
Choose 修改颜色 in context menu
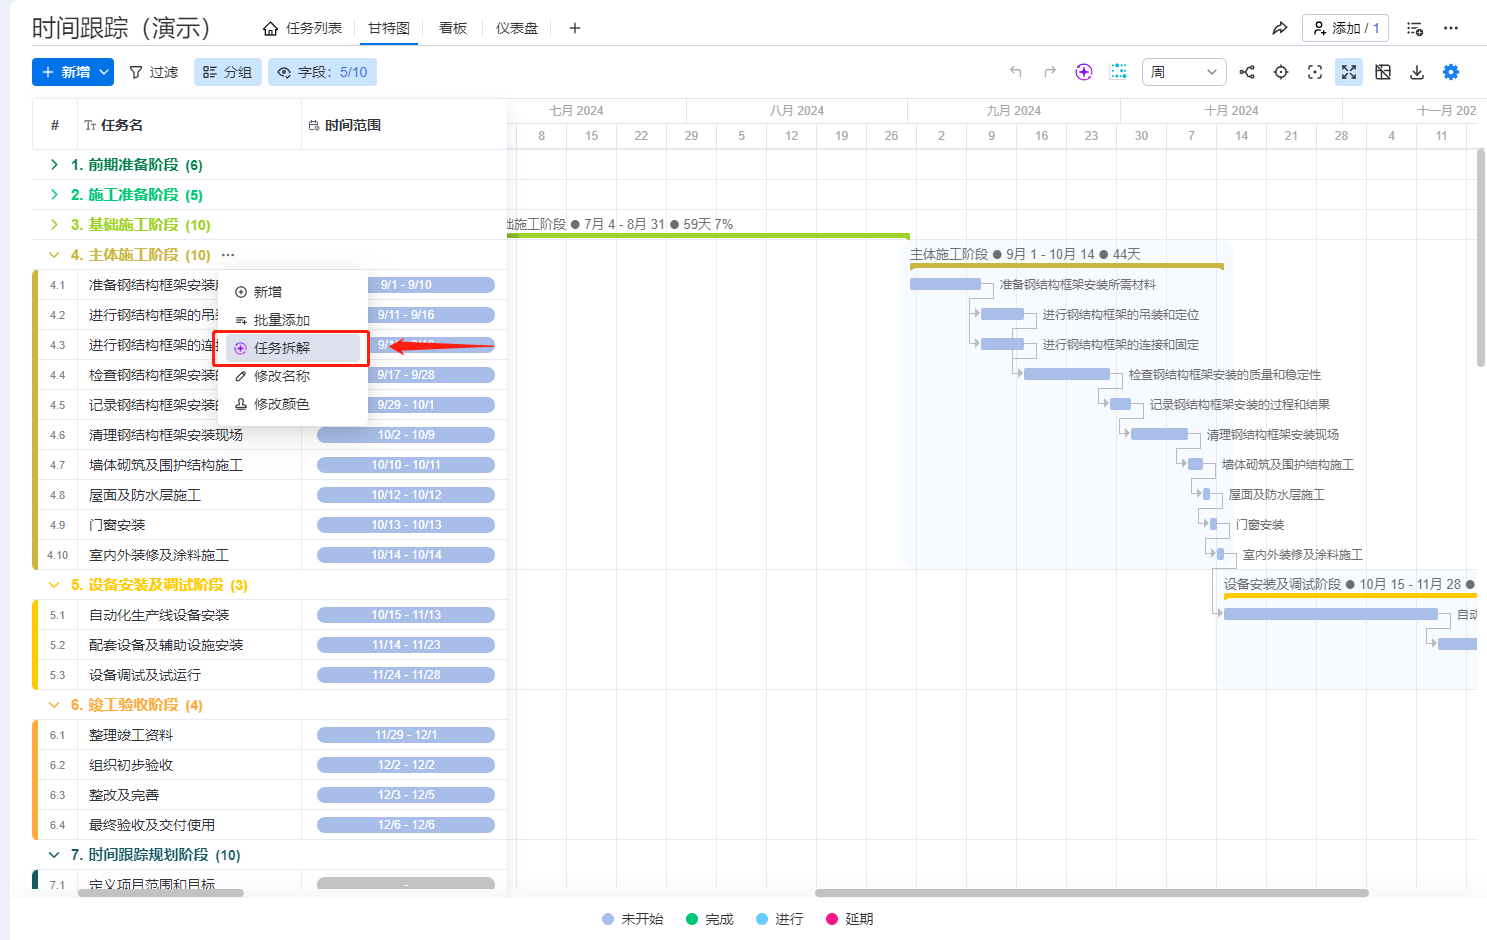click(x=293, y=404)
